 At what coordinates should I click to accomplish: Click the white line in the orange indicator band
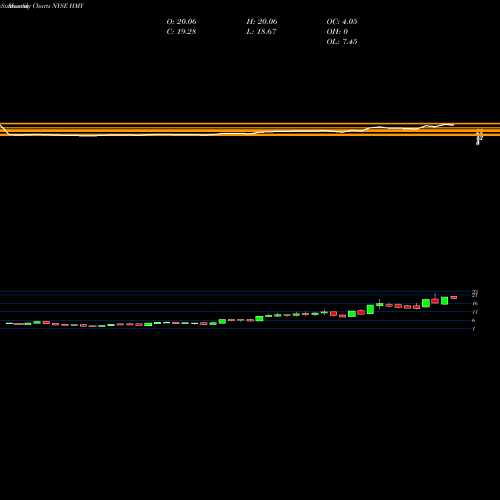[x=227, y=134]
